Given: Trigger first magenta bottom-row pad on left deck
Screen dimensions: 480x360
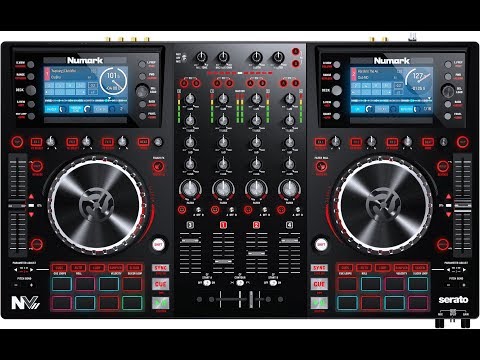Looking at the screenshot, I should point(62,303).
